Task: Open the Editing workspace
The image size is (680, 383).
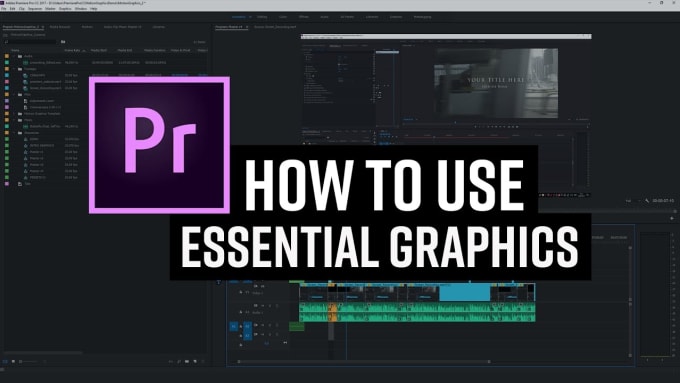Action: pos(262,17)
